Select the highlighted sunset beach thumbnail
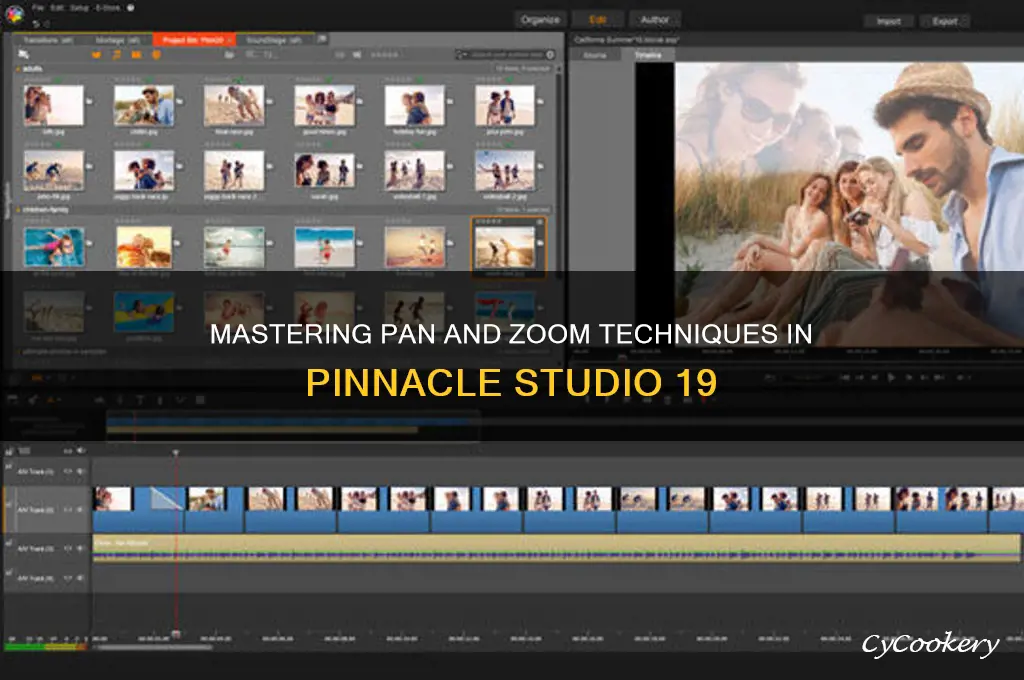The image size is (1024, 680). [505, 247]
